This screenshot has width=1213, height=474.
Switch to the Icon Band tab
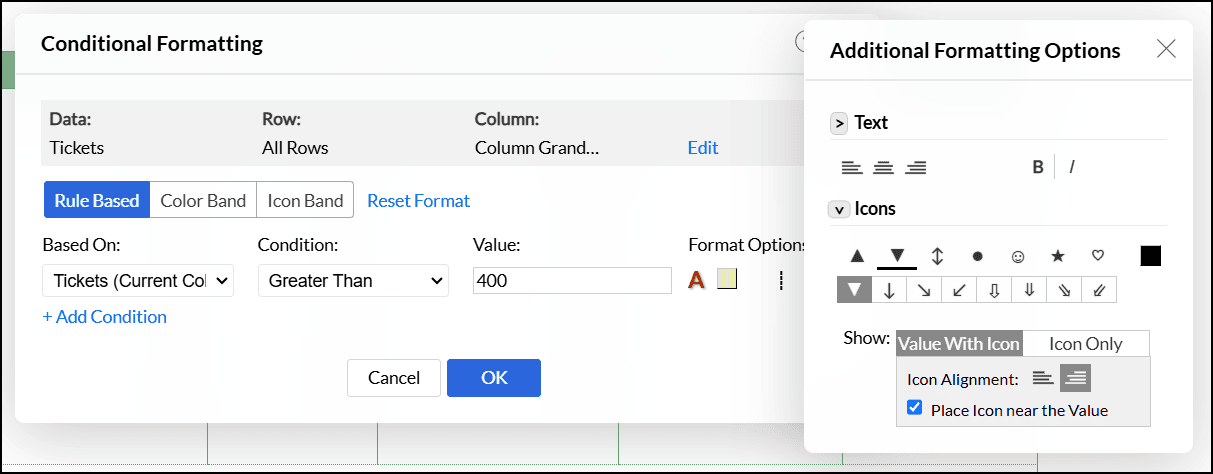click(x=305, y=200)
